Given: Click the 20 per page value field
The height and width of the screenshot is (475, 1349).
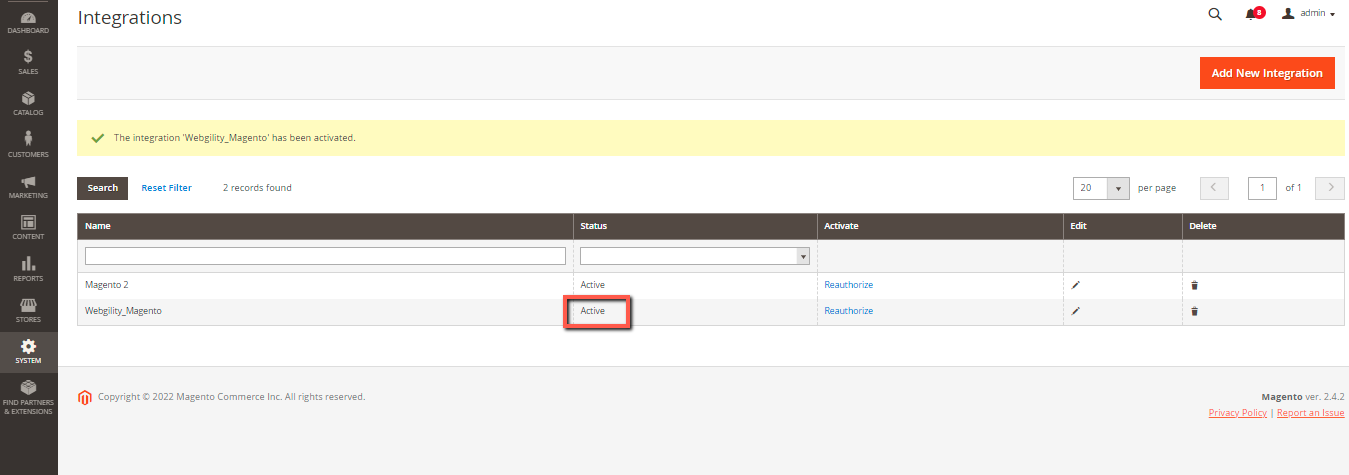Looking at the screenshot, I should click(1090, 188).
